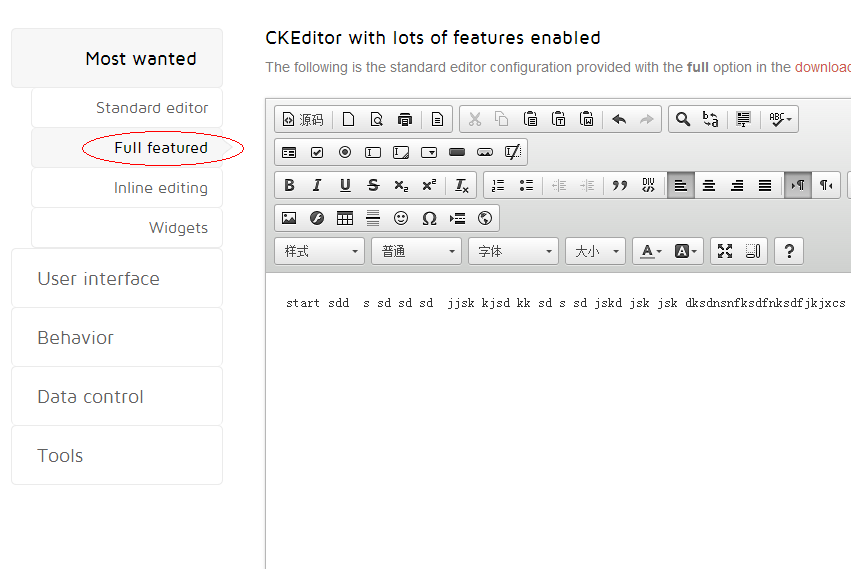Toggle Italic formatting

(317, 185)
